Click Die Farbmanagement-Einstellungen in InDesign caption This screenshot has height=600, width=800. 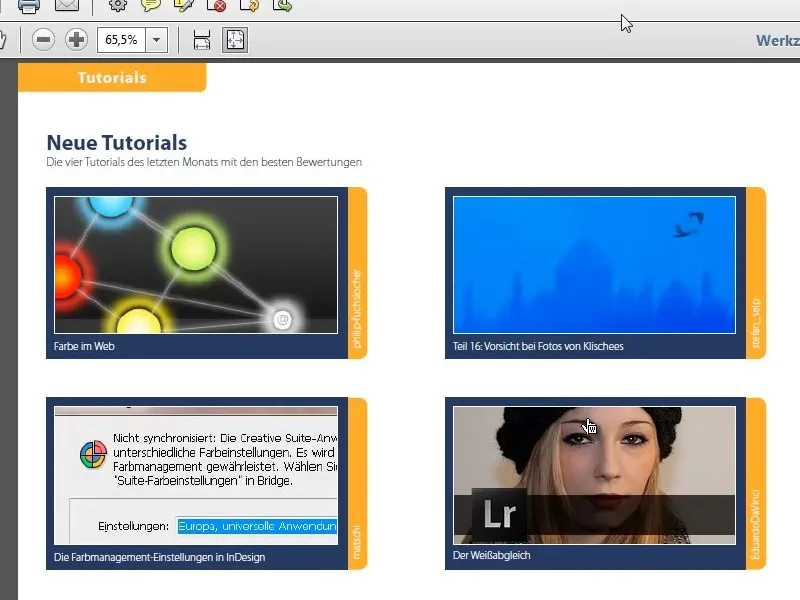point(160,557)
